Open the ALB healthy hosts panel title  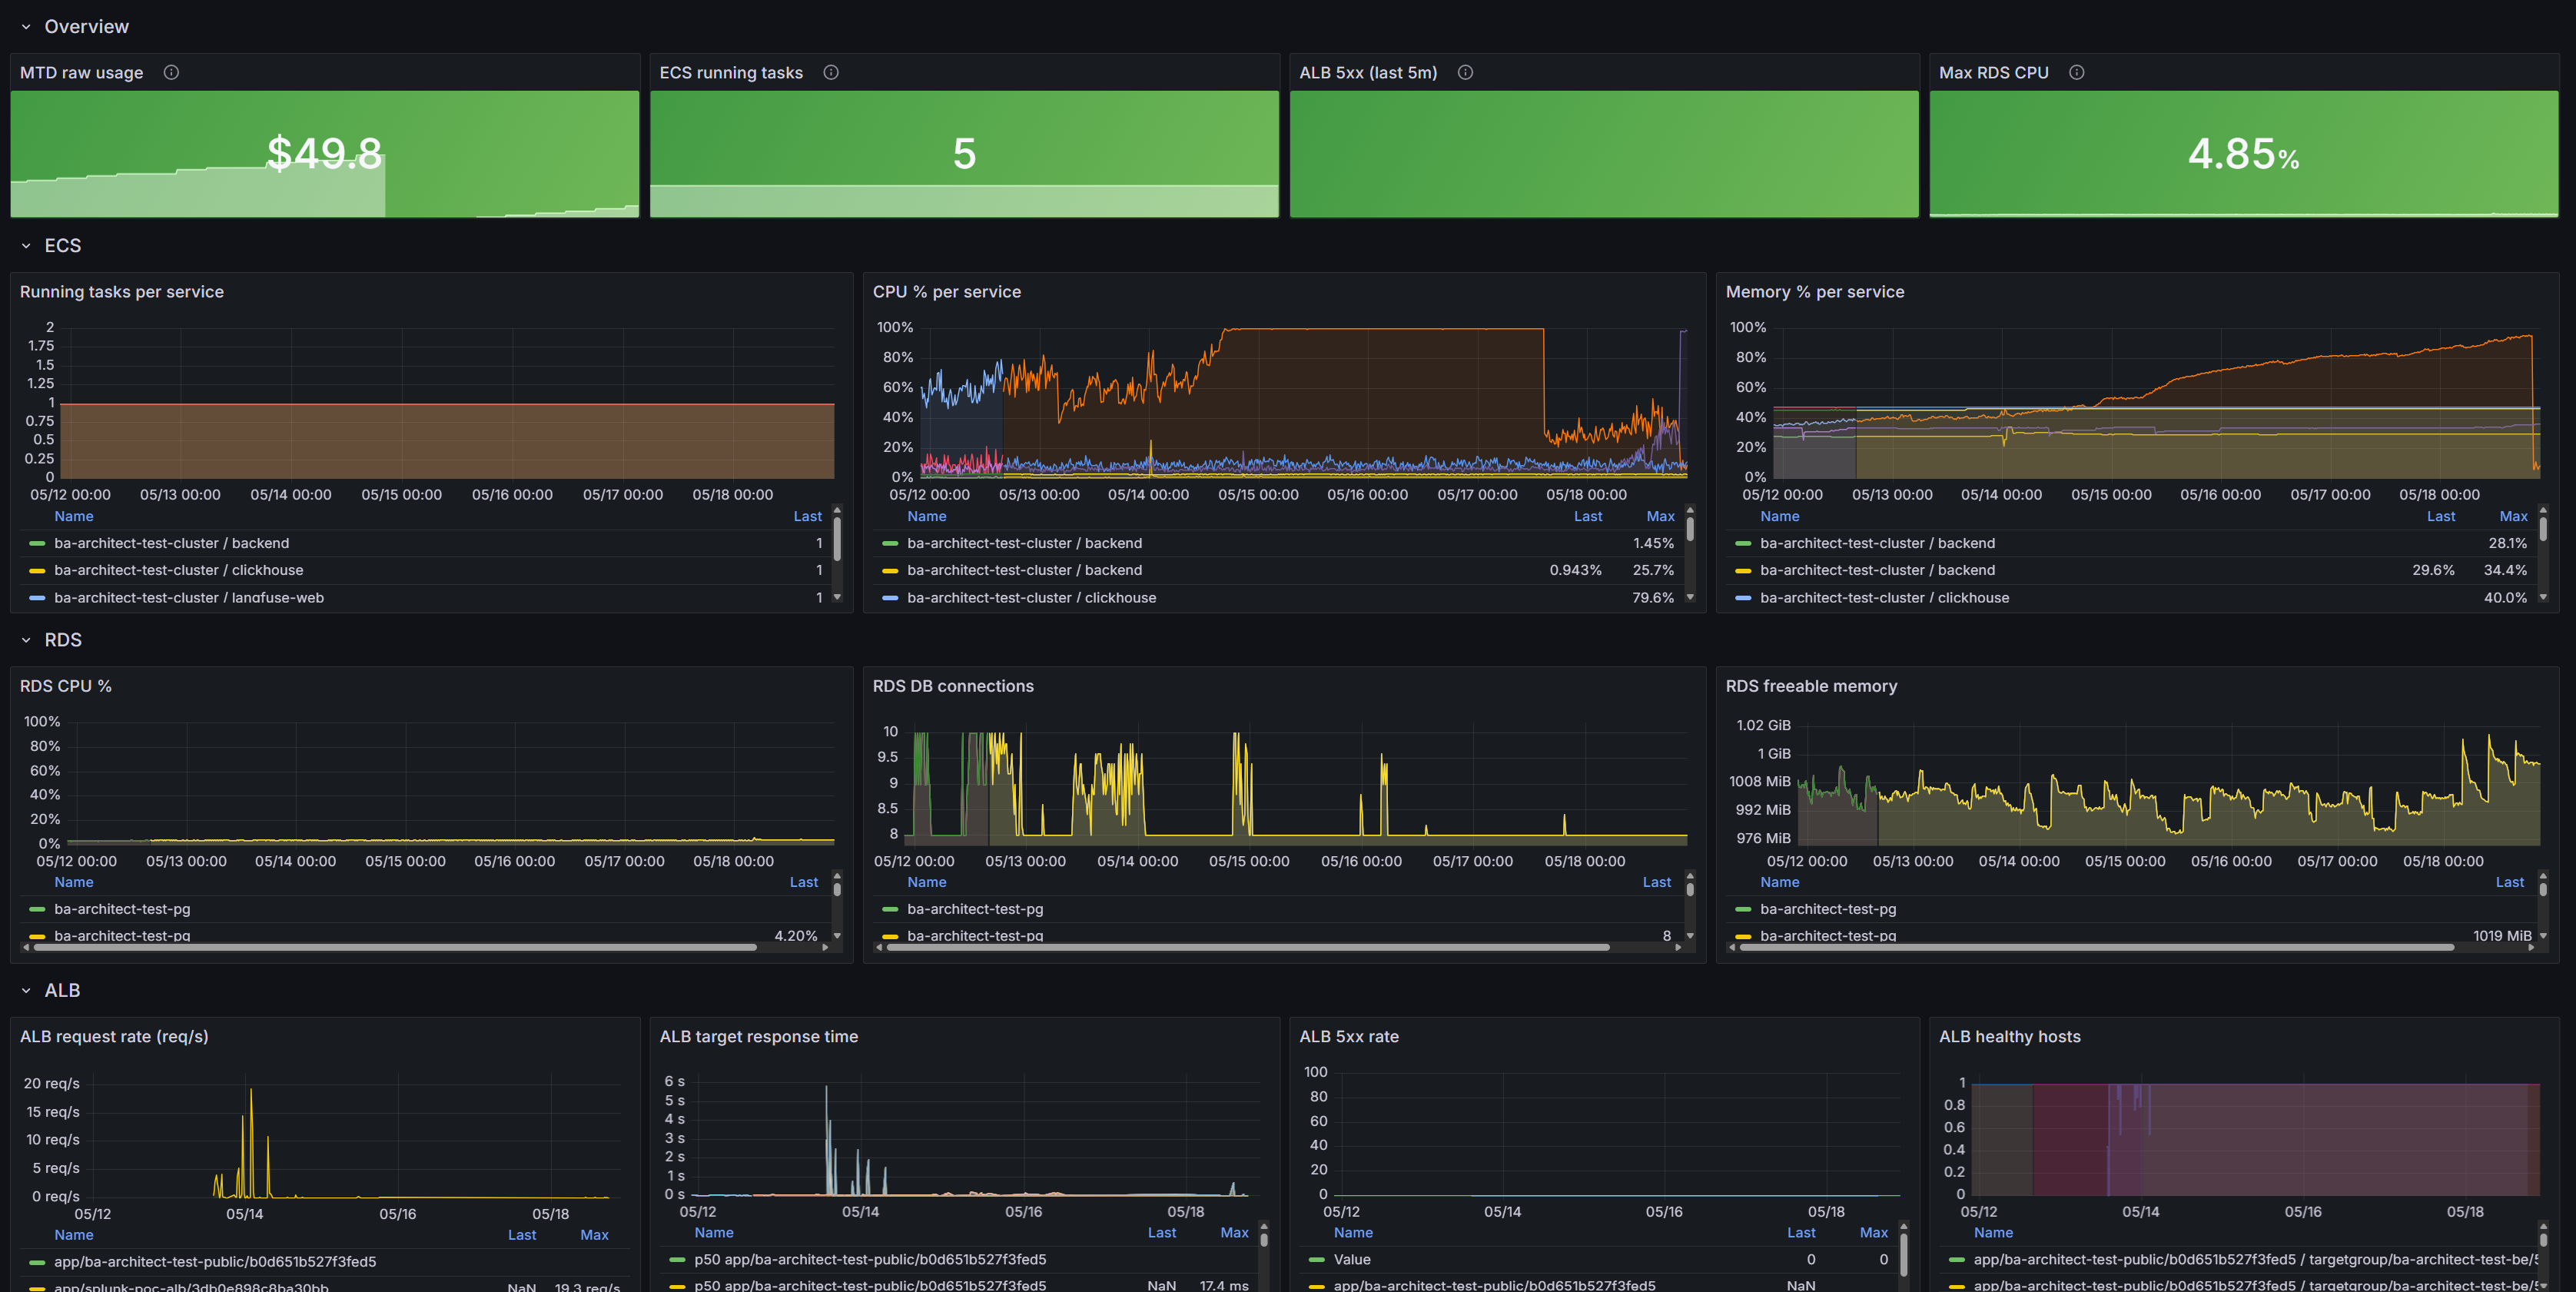2010,1036
